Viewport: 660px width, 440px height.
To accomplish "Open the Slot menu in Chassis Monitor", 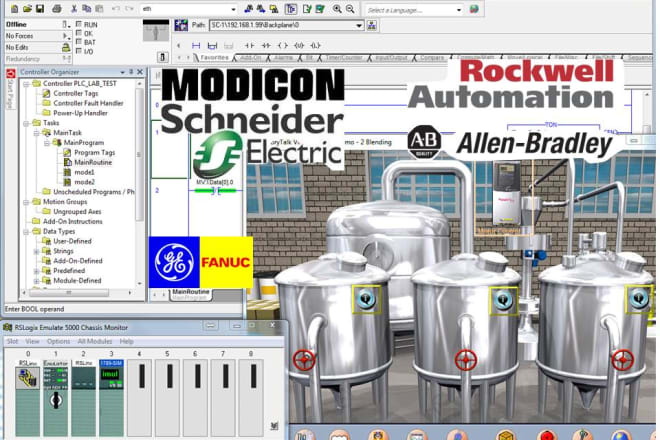I will [x=12, y=341].
